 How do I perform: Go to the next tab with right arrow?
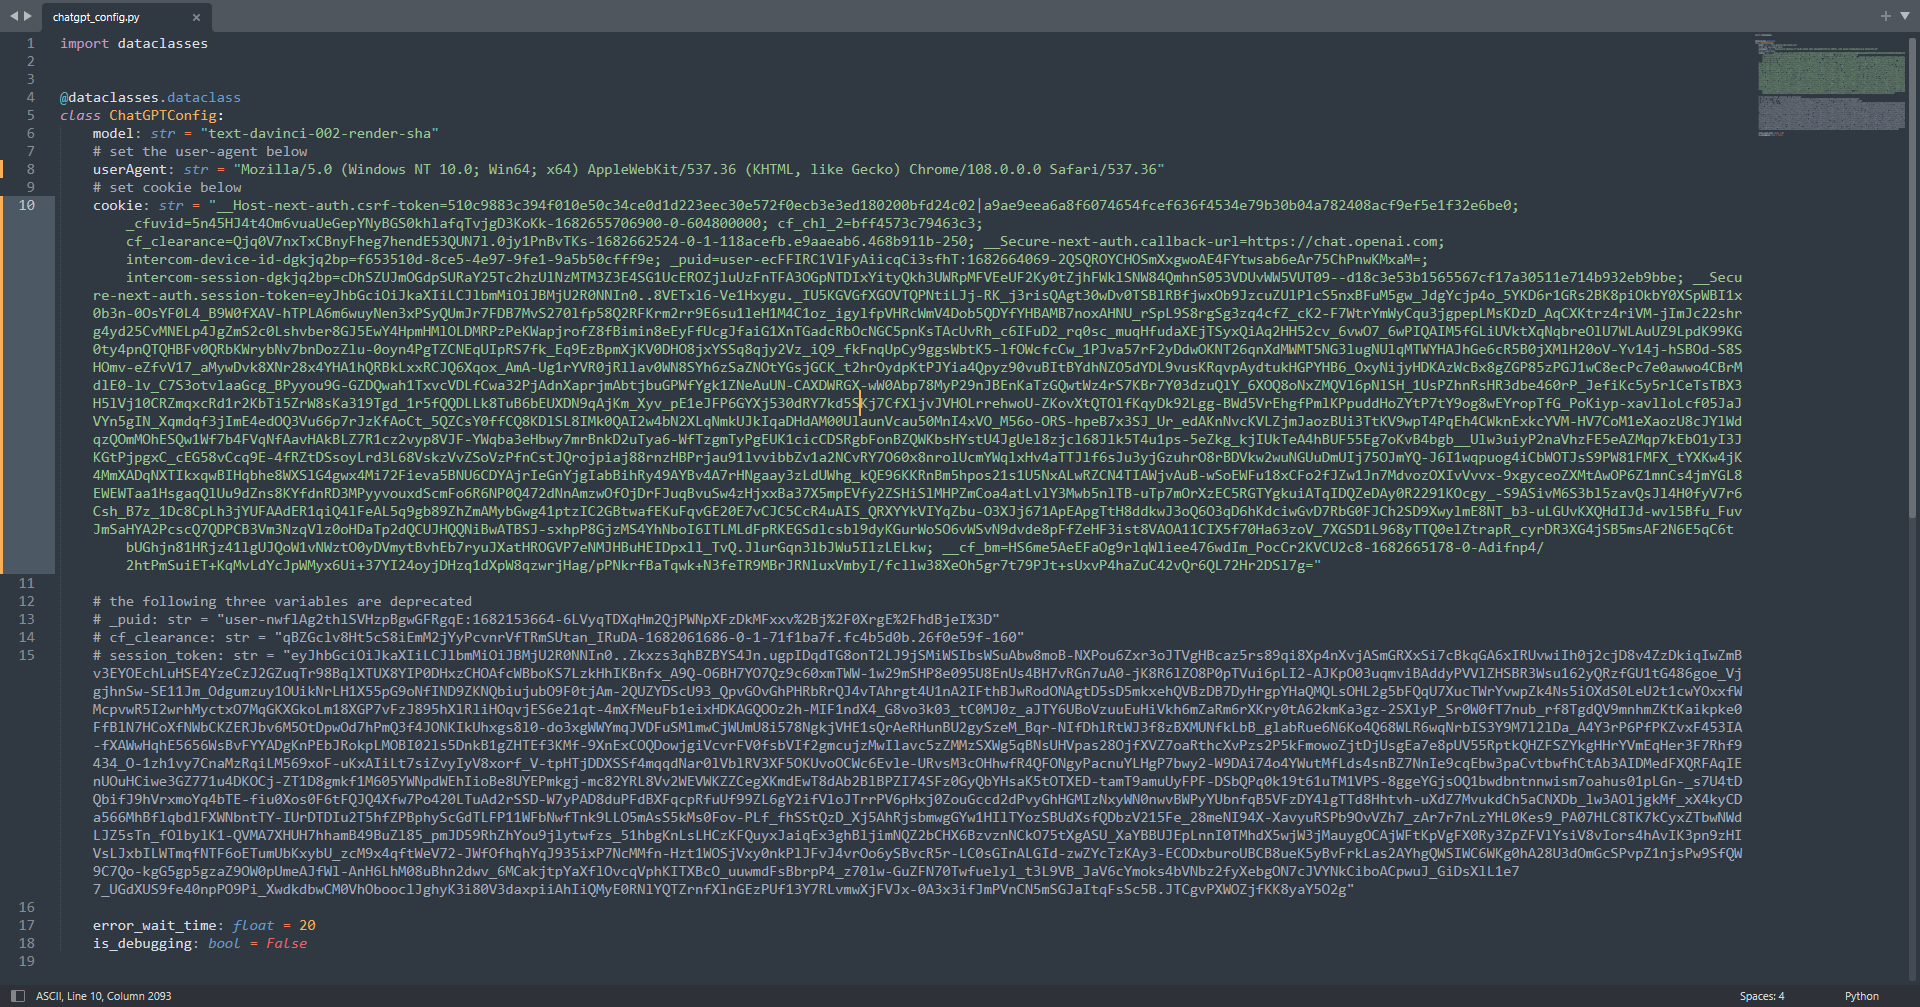(x=28, y=16)
